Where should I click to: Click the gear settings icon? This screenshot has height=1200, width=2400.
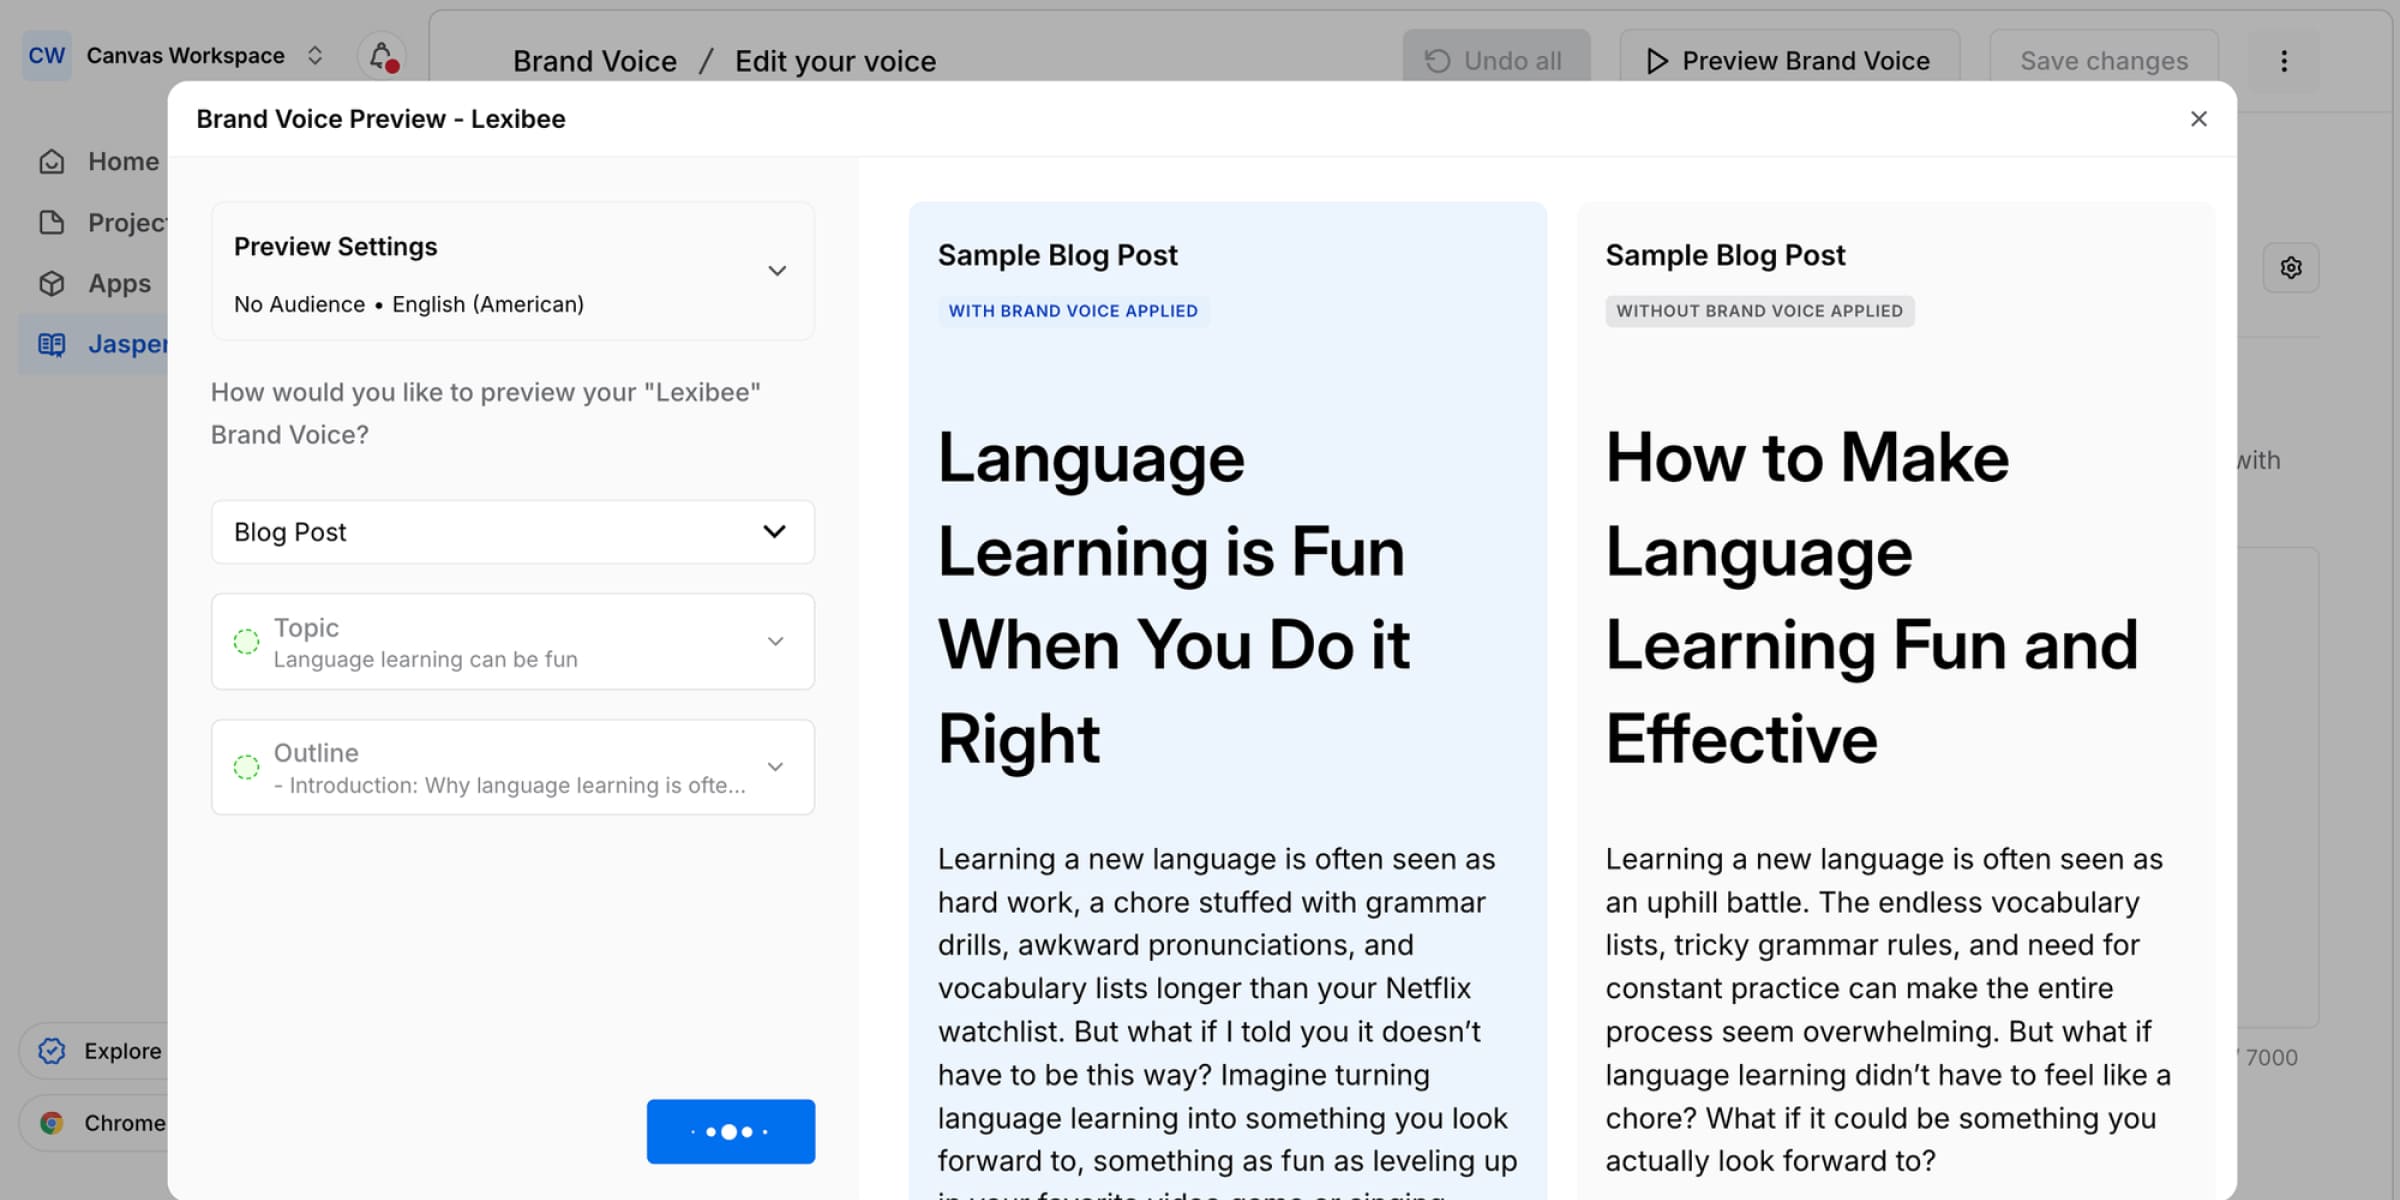click(x=2290, y=268)
